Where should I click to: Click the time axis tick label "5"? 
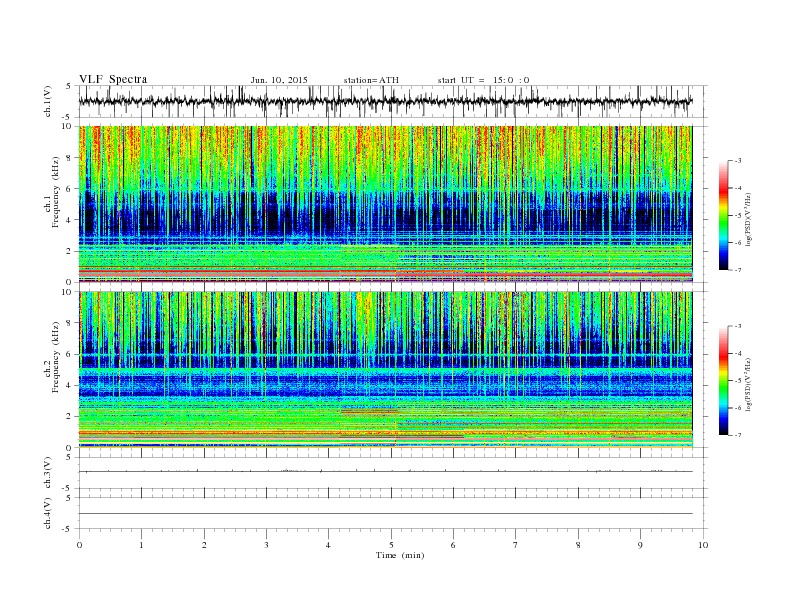pos(391,545)
